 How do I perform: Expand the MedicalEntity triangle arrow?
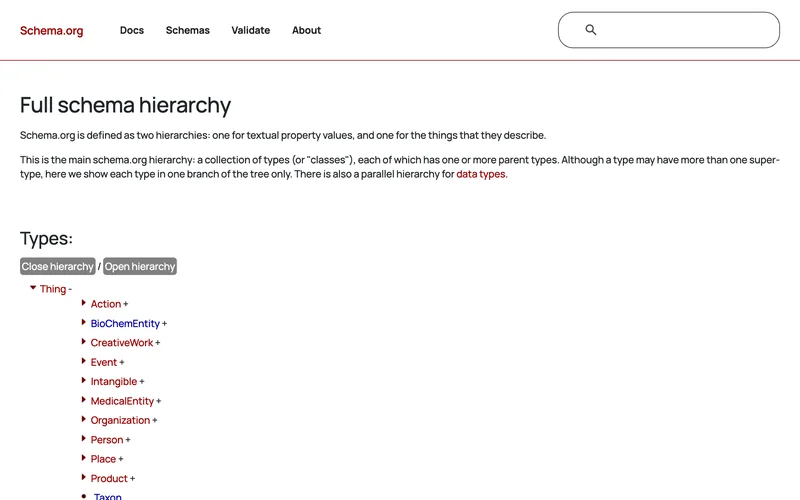point(84,399)
